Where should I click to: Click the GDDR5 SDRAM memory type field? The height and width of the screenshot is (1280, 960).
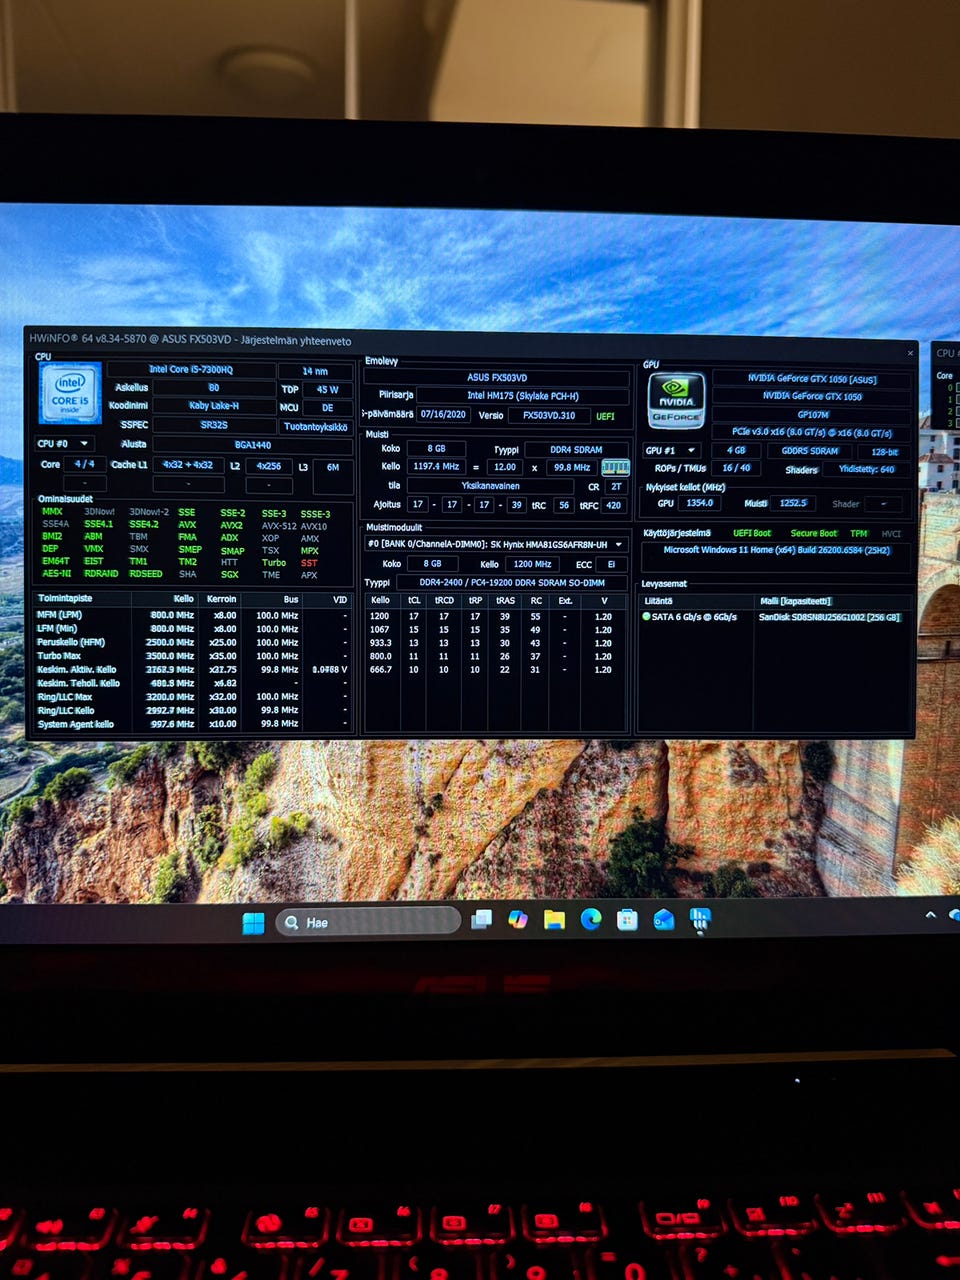click(810, 451)
